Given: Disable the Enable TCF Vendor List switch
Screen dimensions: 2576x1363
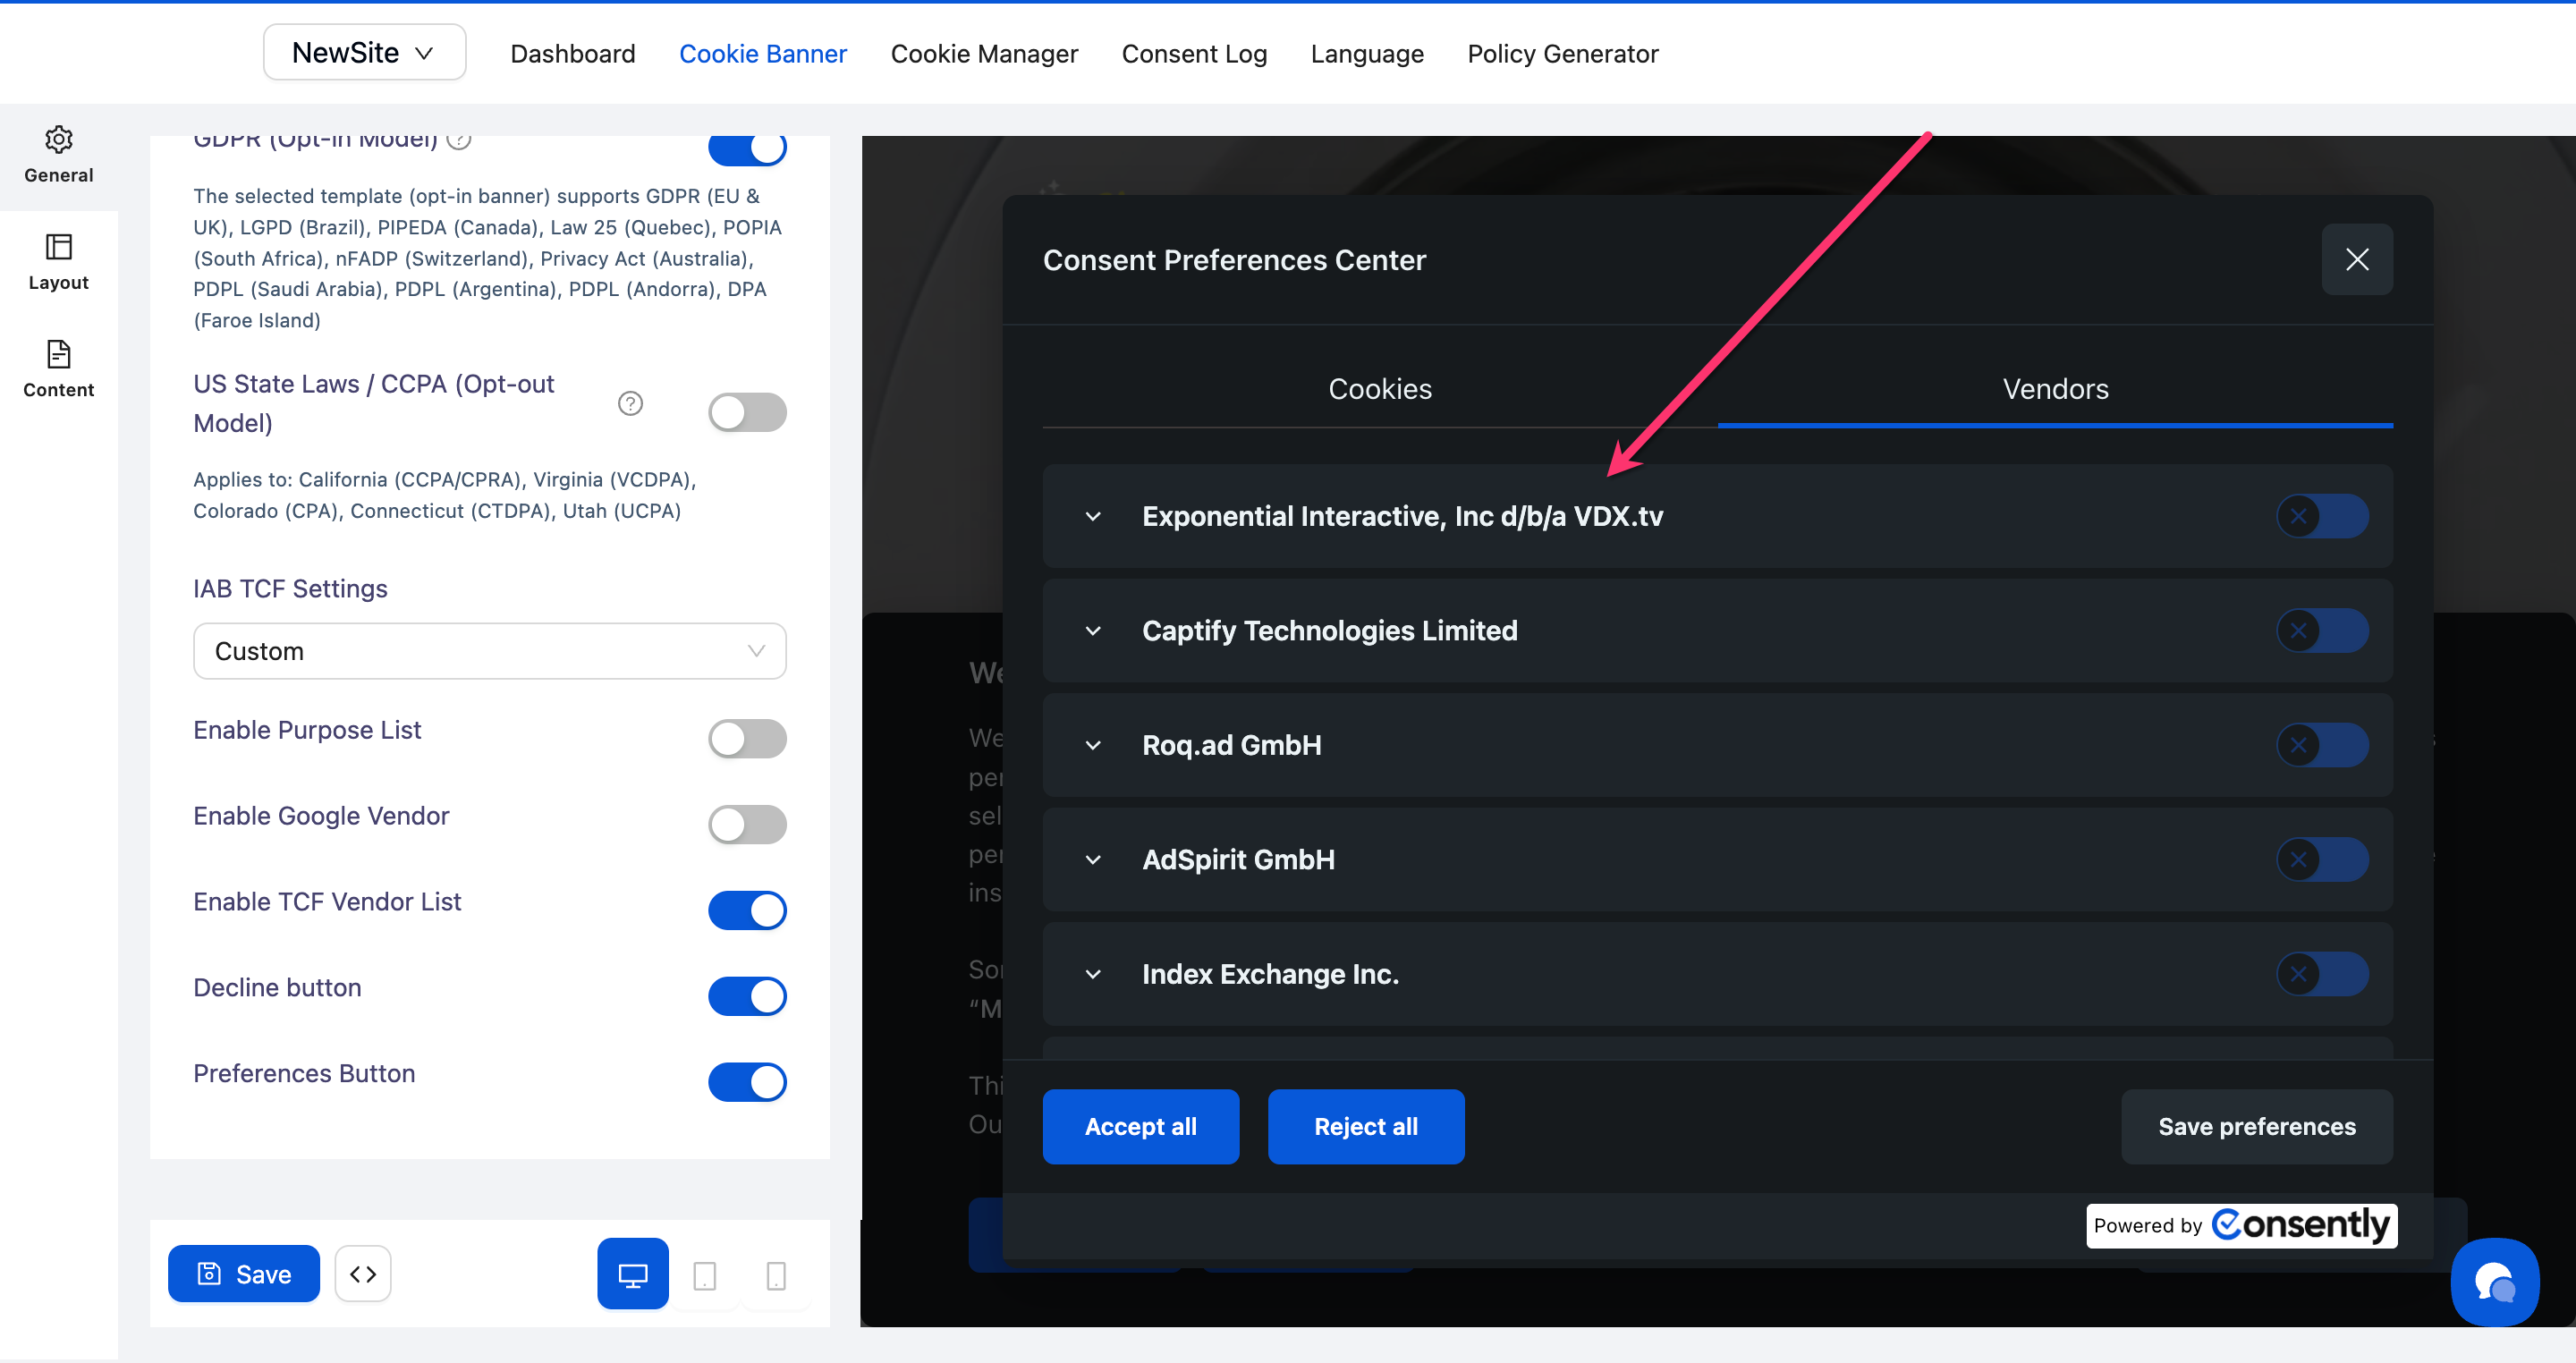Looking at the screenshot, I should [747, 910].
